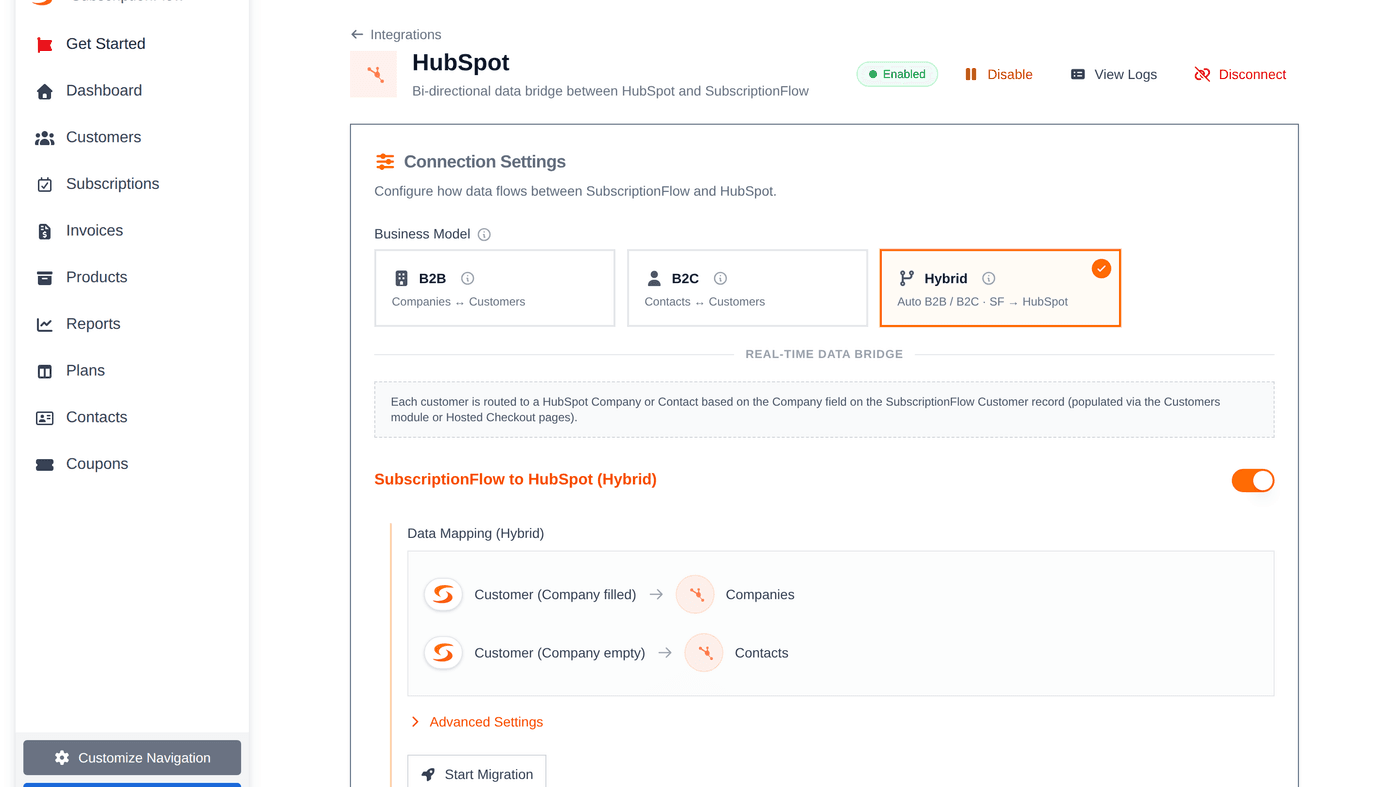Click the SubscriptionFlow logo beside Customer (Company empty)
This screenshot has height=787, width=1400.
(x=443, y=653)
